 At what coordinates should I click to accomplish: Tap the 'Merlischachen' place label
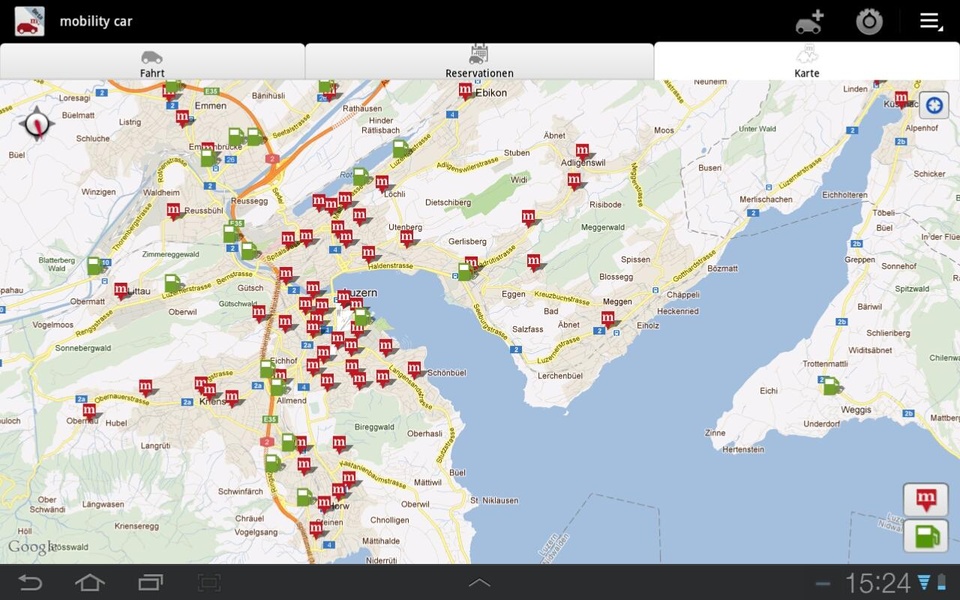pos(766,200)
